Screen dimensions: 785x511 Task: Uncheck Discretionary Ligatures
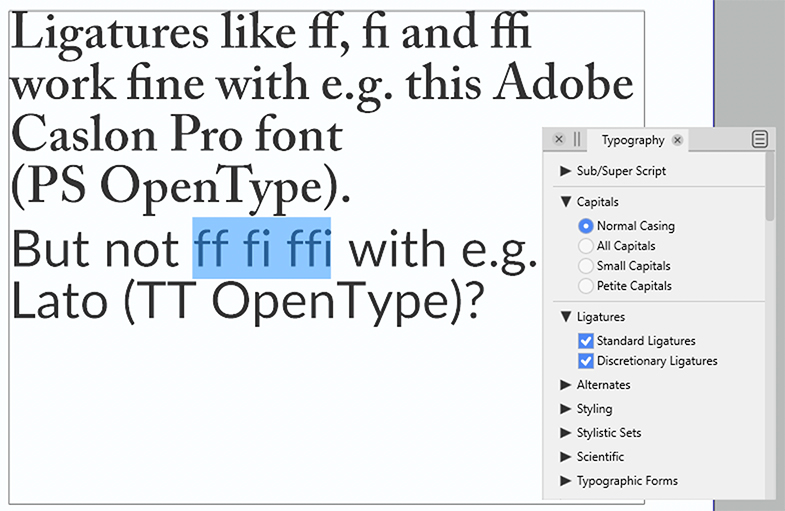coord(587,361)
